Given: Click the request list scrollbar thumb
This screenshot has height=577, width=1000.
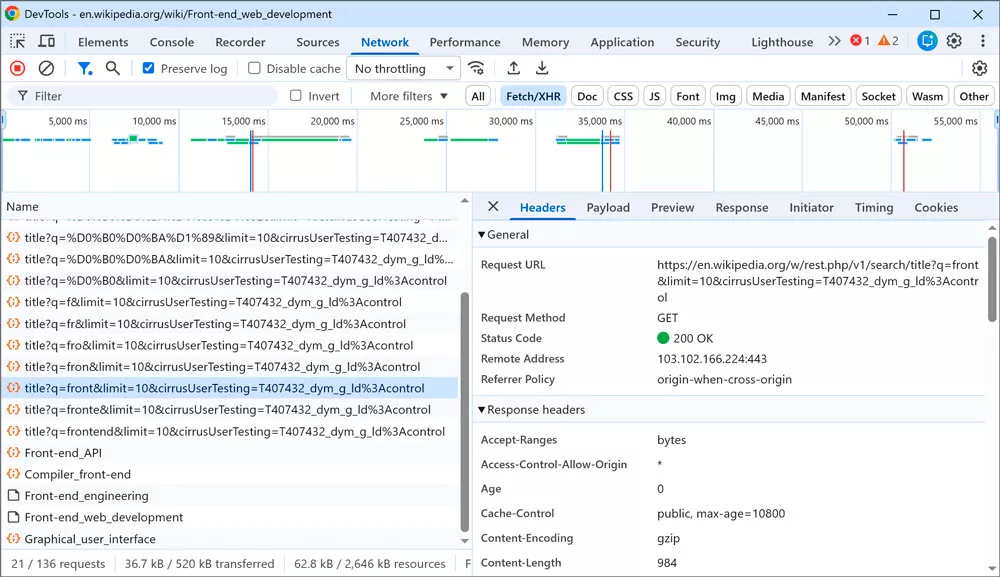Looking at the screenshot, I should [464, 411].
